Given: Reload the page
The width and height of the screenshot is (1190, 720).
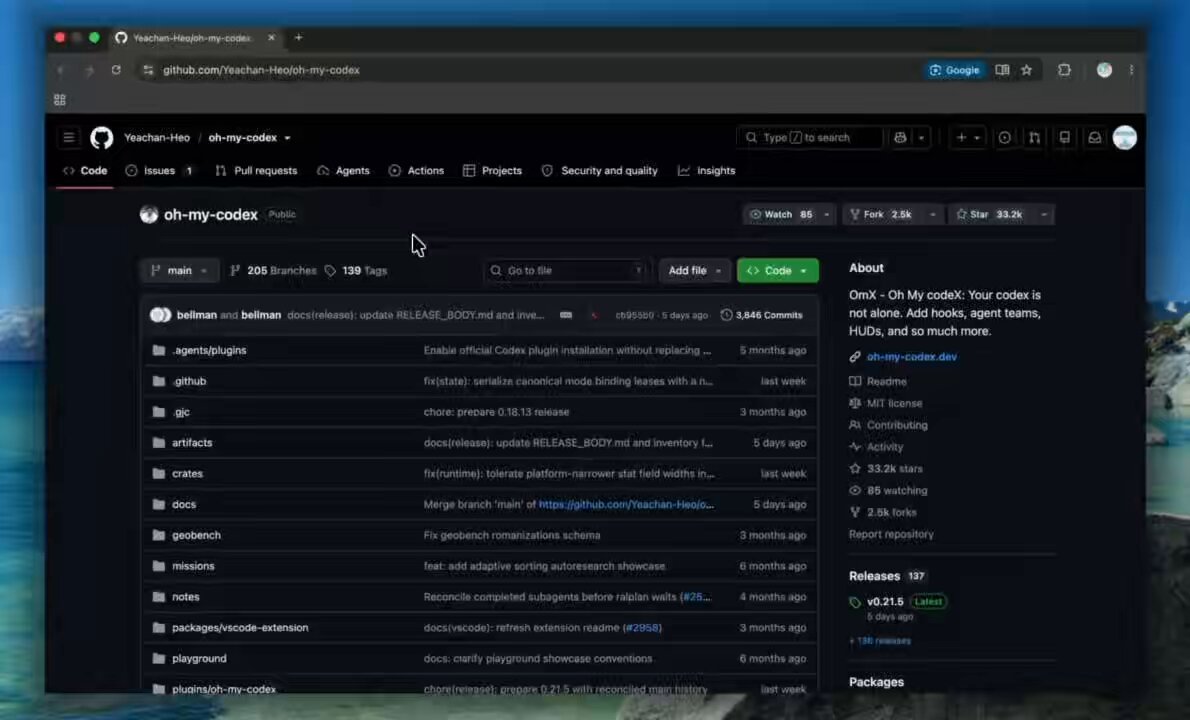Looking at the screenshot, I should tap(116, 70).
